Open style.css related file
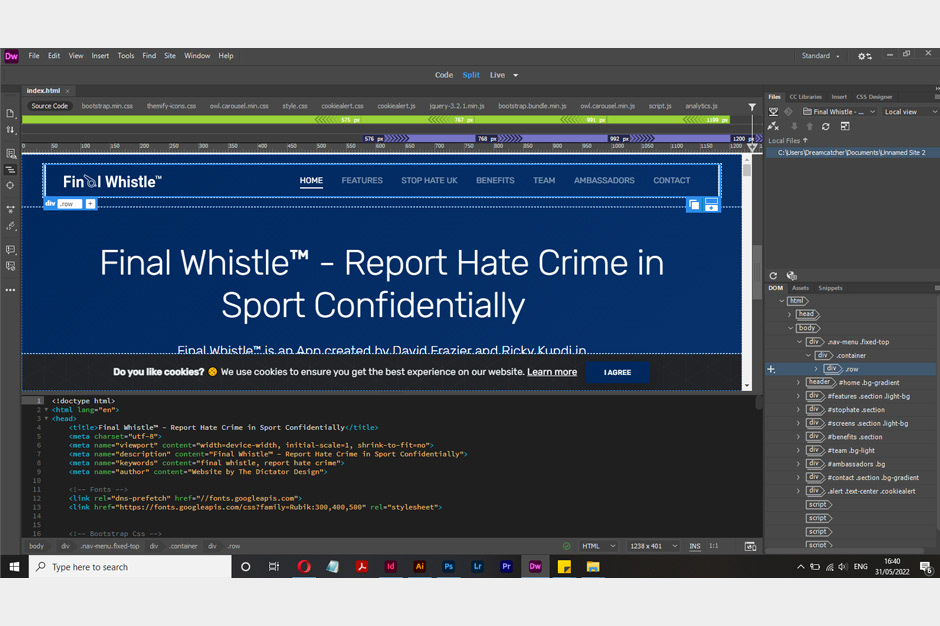Screen dimensions: 940x626 coord(294,106)
